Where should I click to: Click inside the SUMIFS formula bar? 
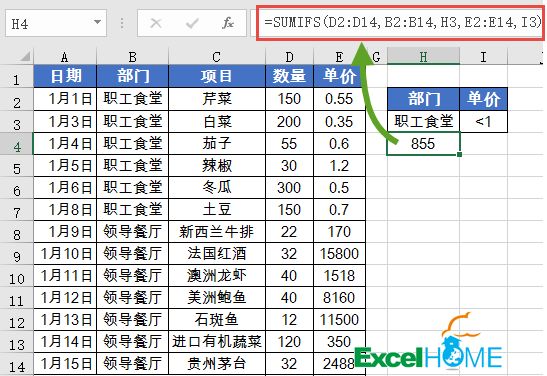[400, 23]
